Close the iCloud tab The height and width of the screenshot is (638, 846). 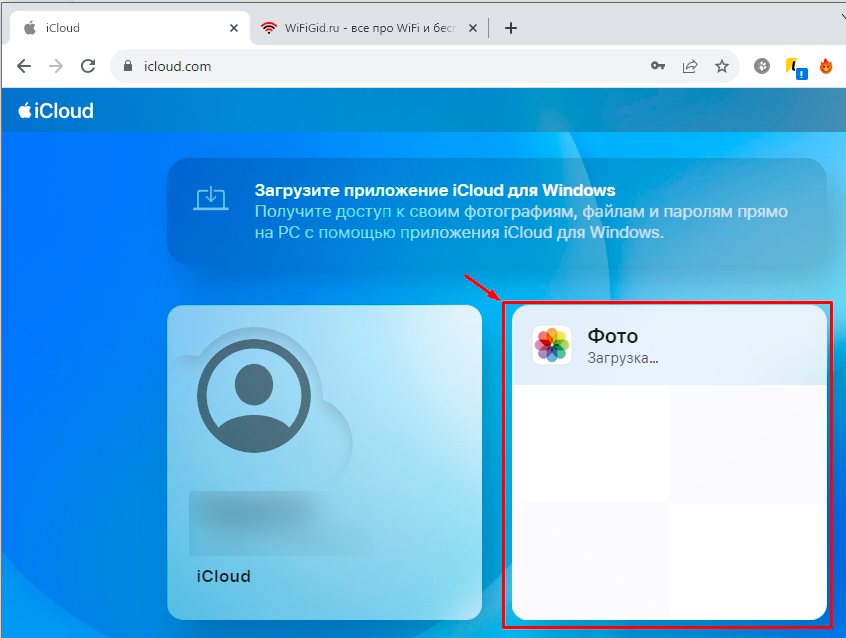(234, 28)
